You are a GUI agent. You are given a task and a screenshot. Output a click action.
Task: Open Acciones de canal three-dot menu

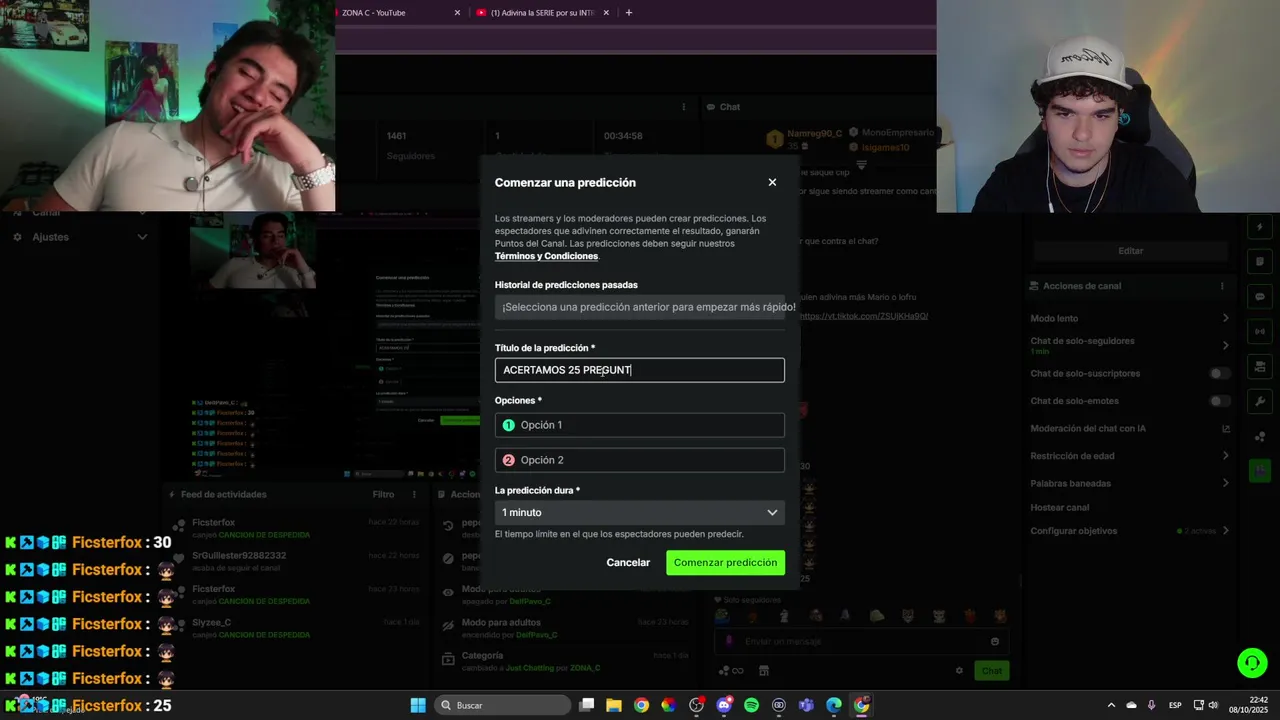[x=1222, y=286]
